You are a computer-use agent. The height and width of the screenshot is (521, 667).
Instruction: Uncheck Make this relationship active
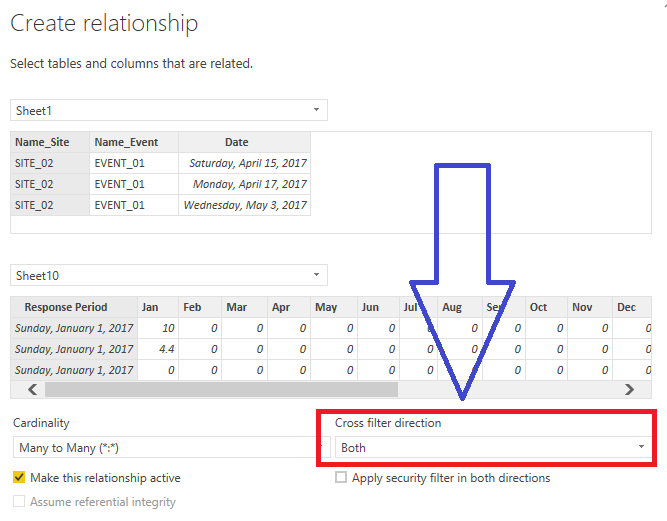[x=19, y=478]
